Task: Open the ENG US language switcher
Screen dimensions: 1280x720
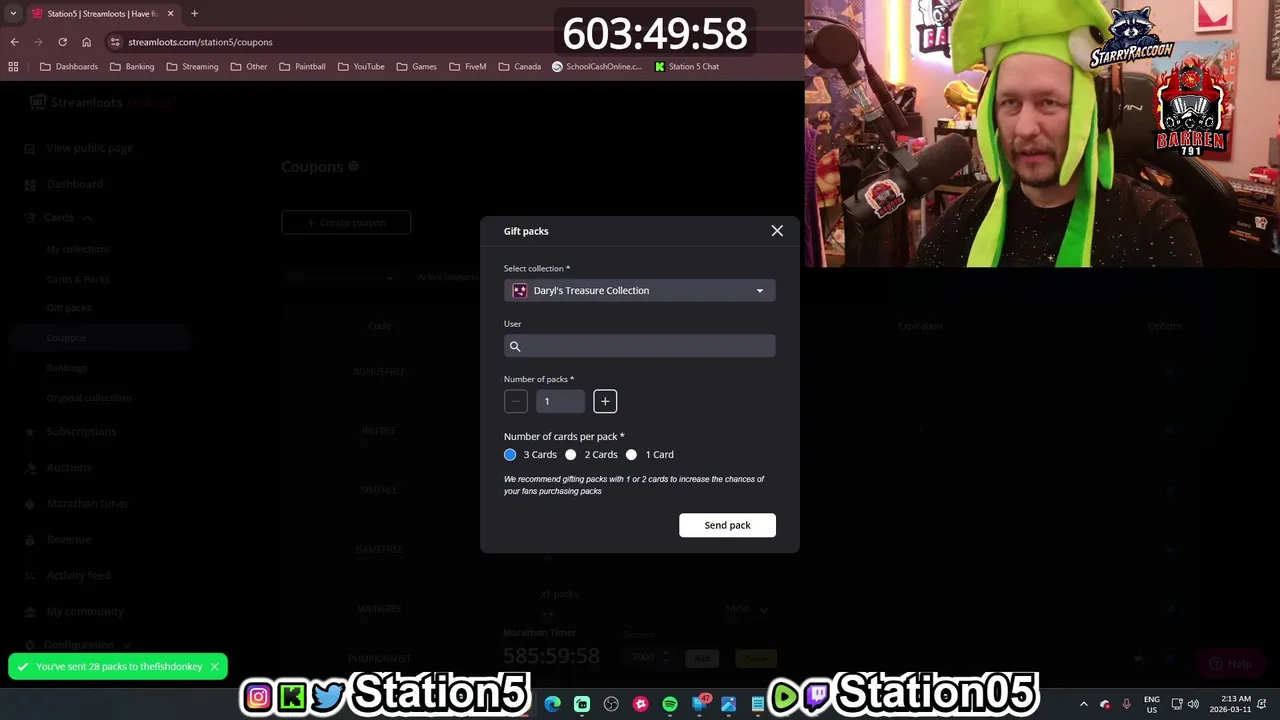Action: coord(1152,704)
